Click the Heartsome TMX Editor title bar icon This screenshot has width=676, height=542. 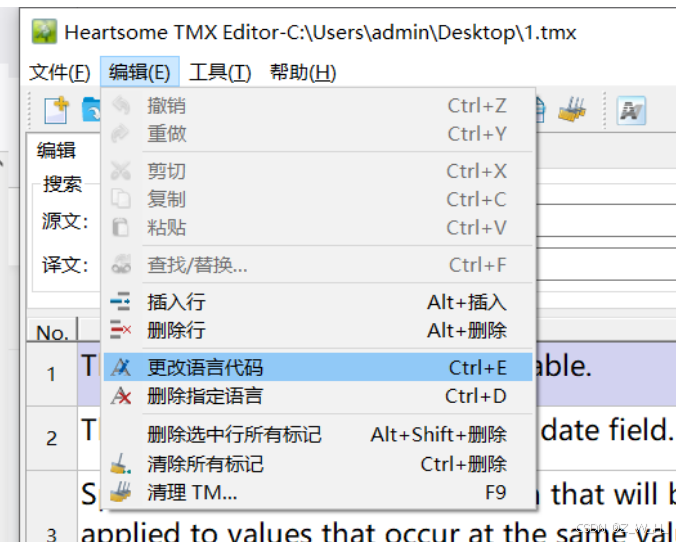tap(44, 31)
